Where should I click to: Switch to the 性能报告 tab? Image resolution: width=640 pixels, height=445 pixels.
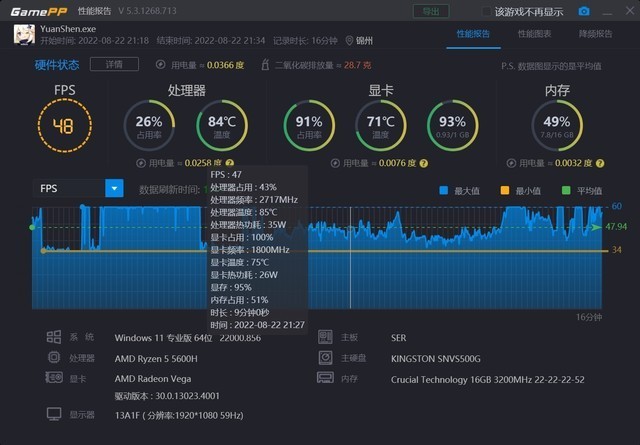tap(473, 34)
